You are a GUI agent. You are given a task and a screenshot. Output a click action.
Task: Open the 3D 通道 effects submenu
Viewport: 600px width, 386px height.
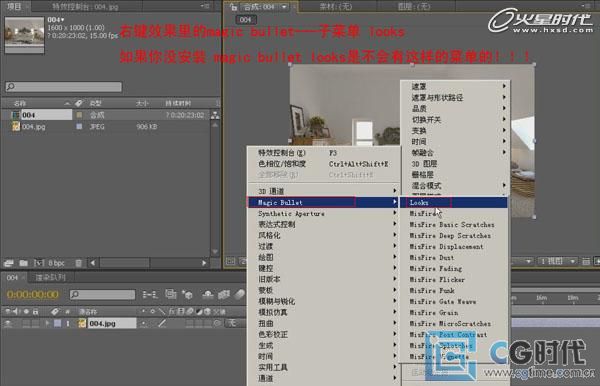click(324, 191)
